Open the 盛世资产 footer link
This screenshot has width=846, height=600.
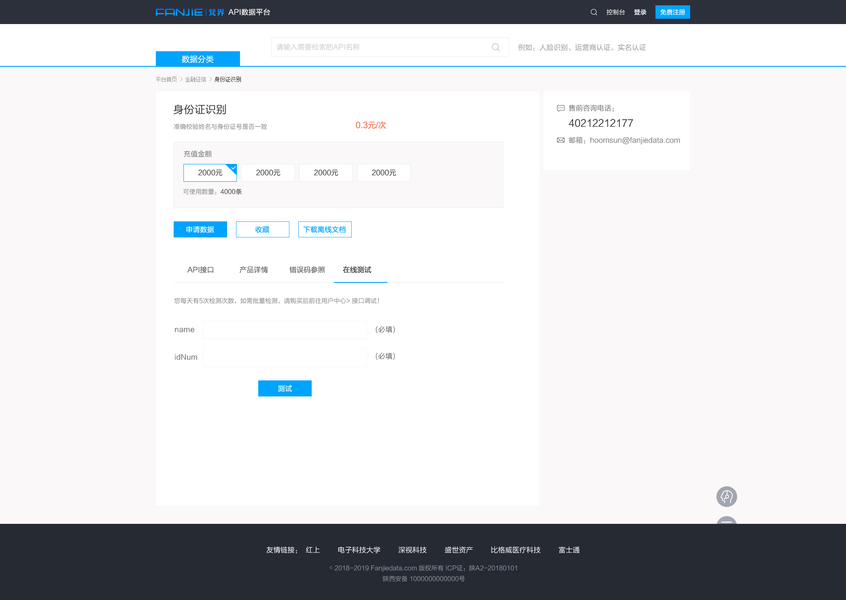(459, 550)
